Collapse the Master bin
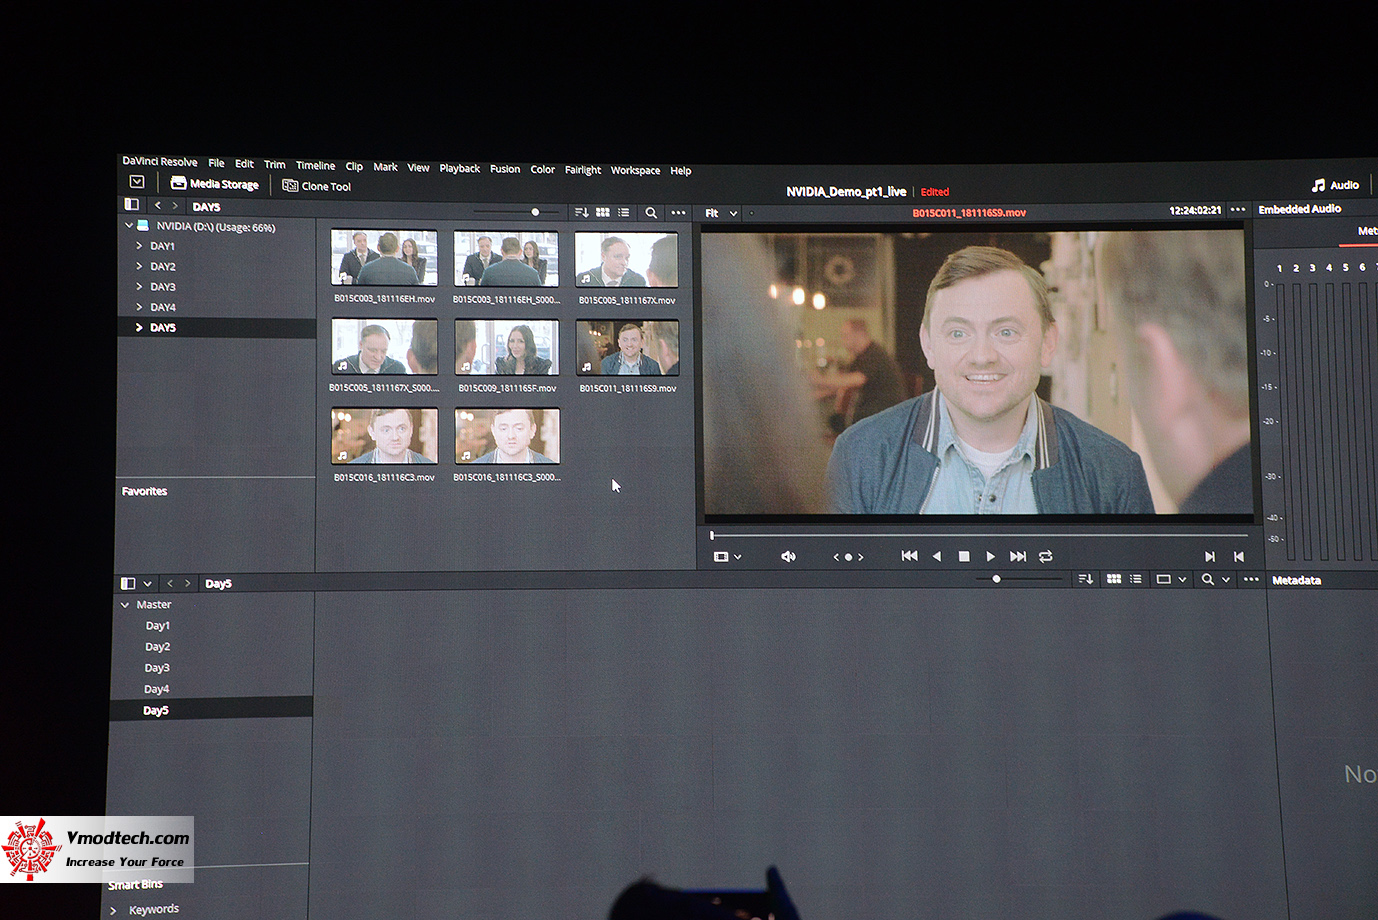This screenshot has height=920, width=1378. click(x=125, y=605)
